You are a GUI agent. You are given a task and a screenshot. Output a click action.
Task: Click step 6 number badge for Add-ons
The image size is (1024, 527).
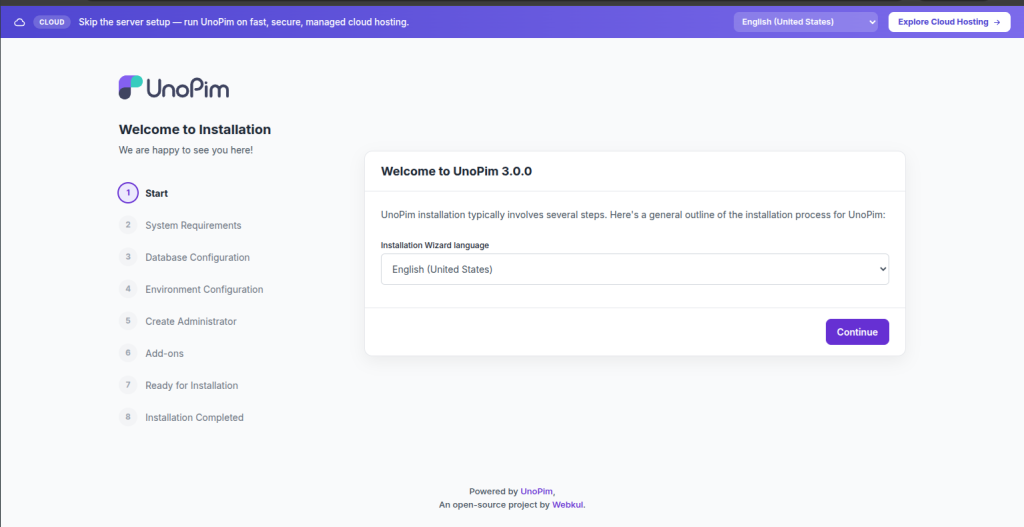pyautogui.click(x=128, y=353)
